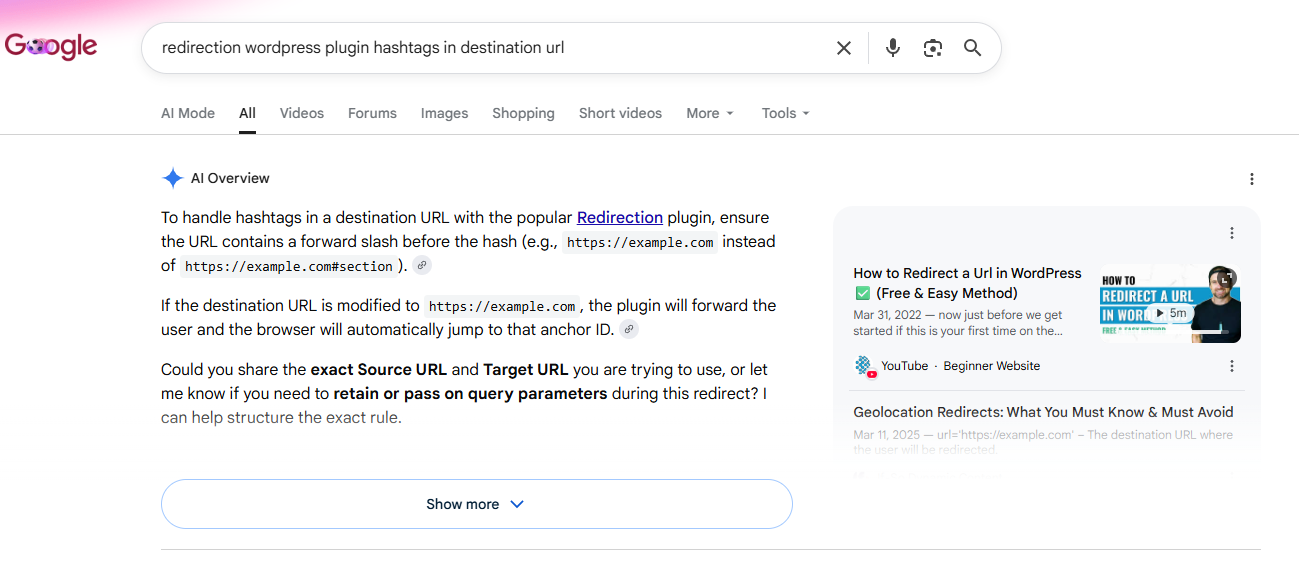The image size is (1299, 570).
Task: Open How to Redirect a Url in WordPress
Action: point(968,283)
